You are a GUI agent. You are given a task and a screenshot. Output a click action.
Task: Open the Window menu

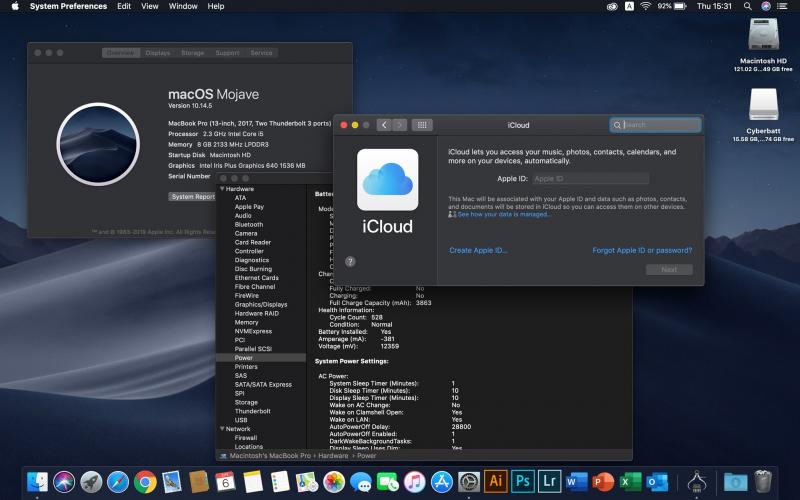(x=183, y=6)
